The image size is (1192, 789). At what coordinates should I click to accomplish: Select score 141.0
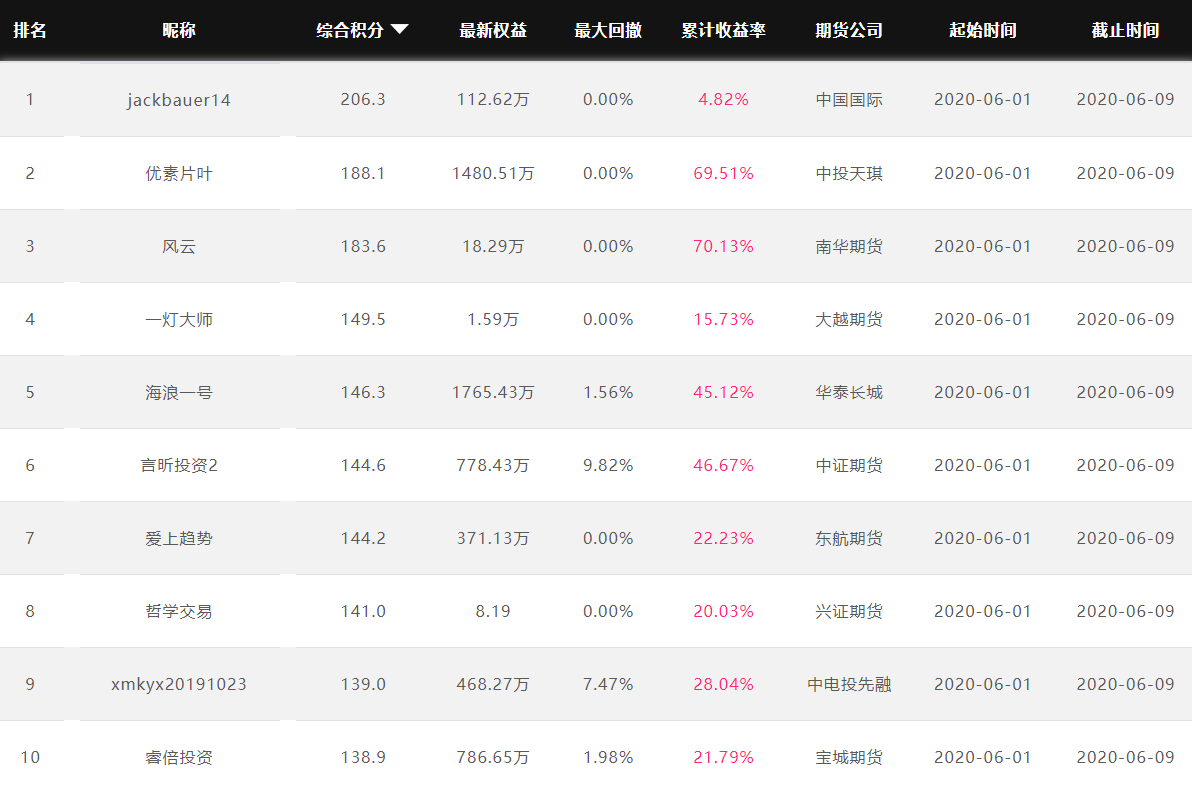(x=363, y=611)
